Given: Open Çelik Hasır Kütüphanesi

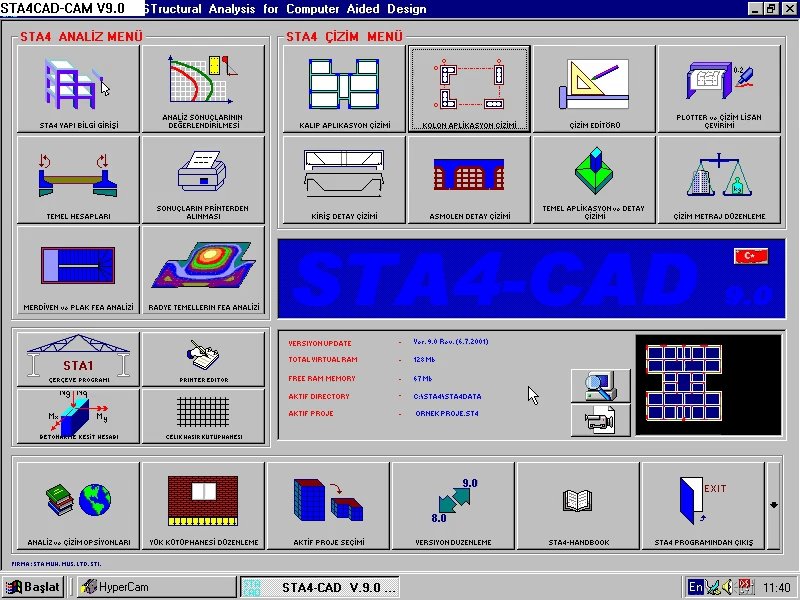Looking at the screenshot, I should pos(203,416).
